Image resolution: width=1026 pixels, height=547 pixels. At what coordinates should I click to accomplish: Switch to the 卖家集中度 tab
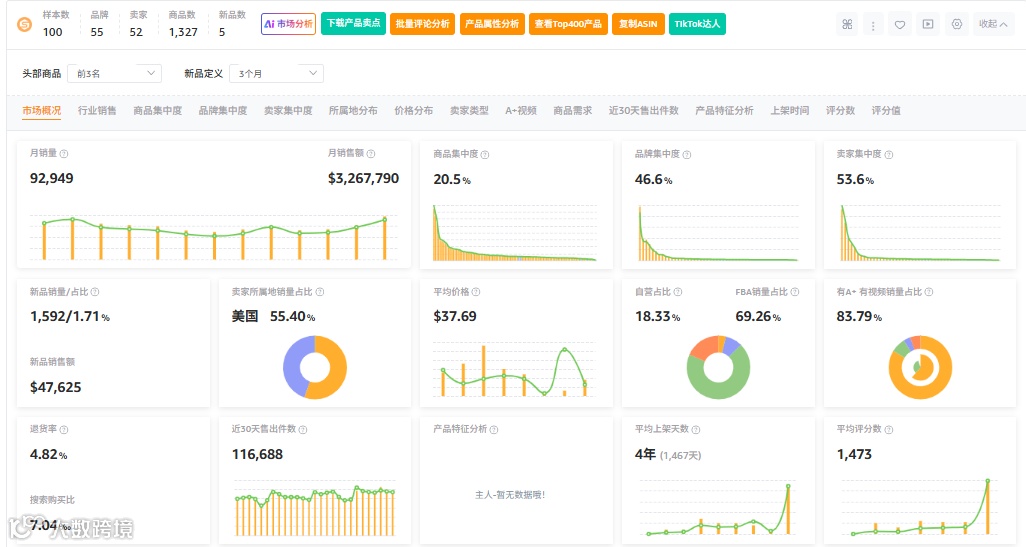(288, 111)
